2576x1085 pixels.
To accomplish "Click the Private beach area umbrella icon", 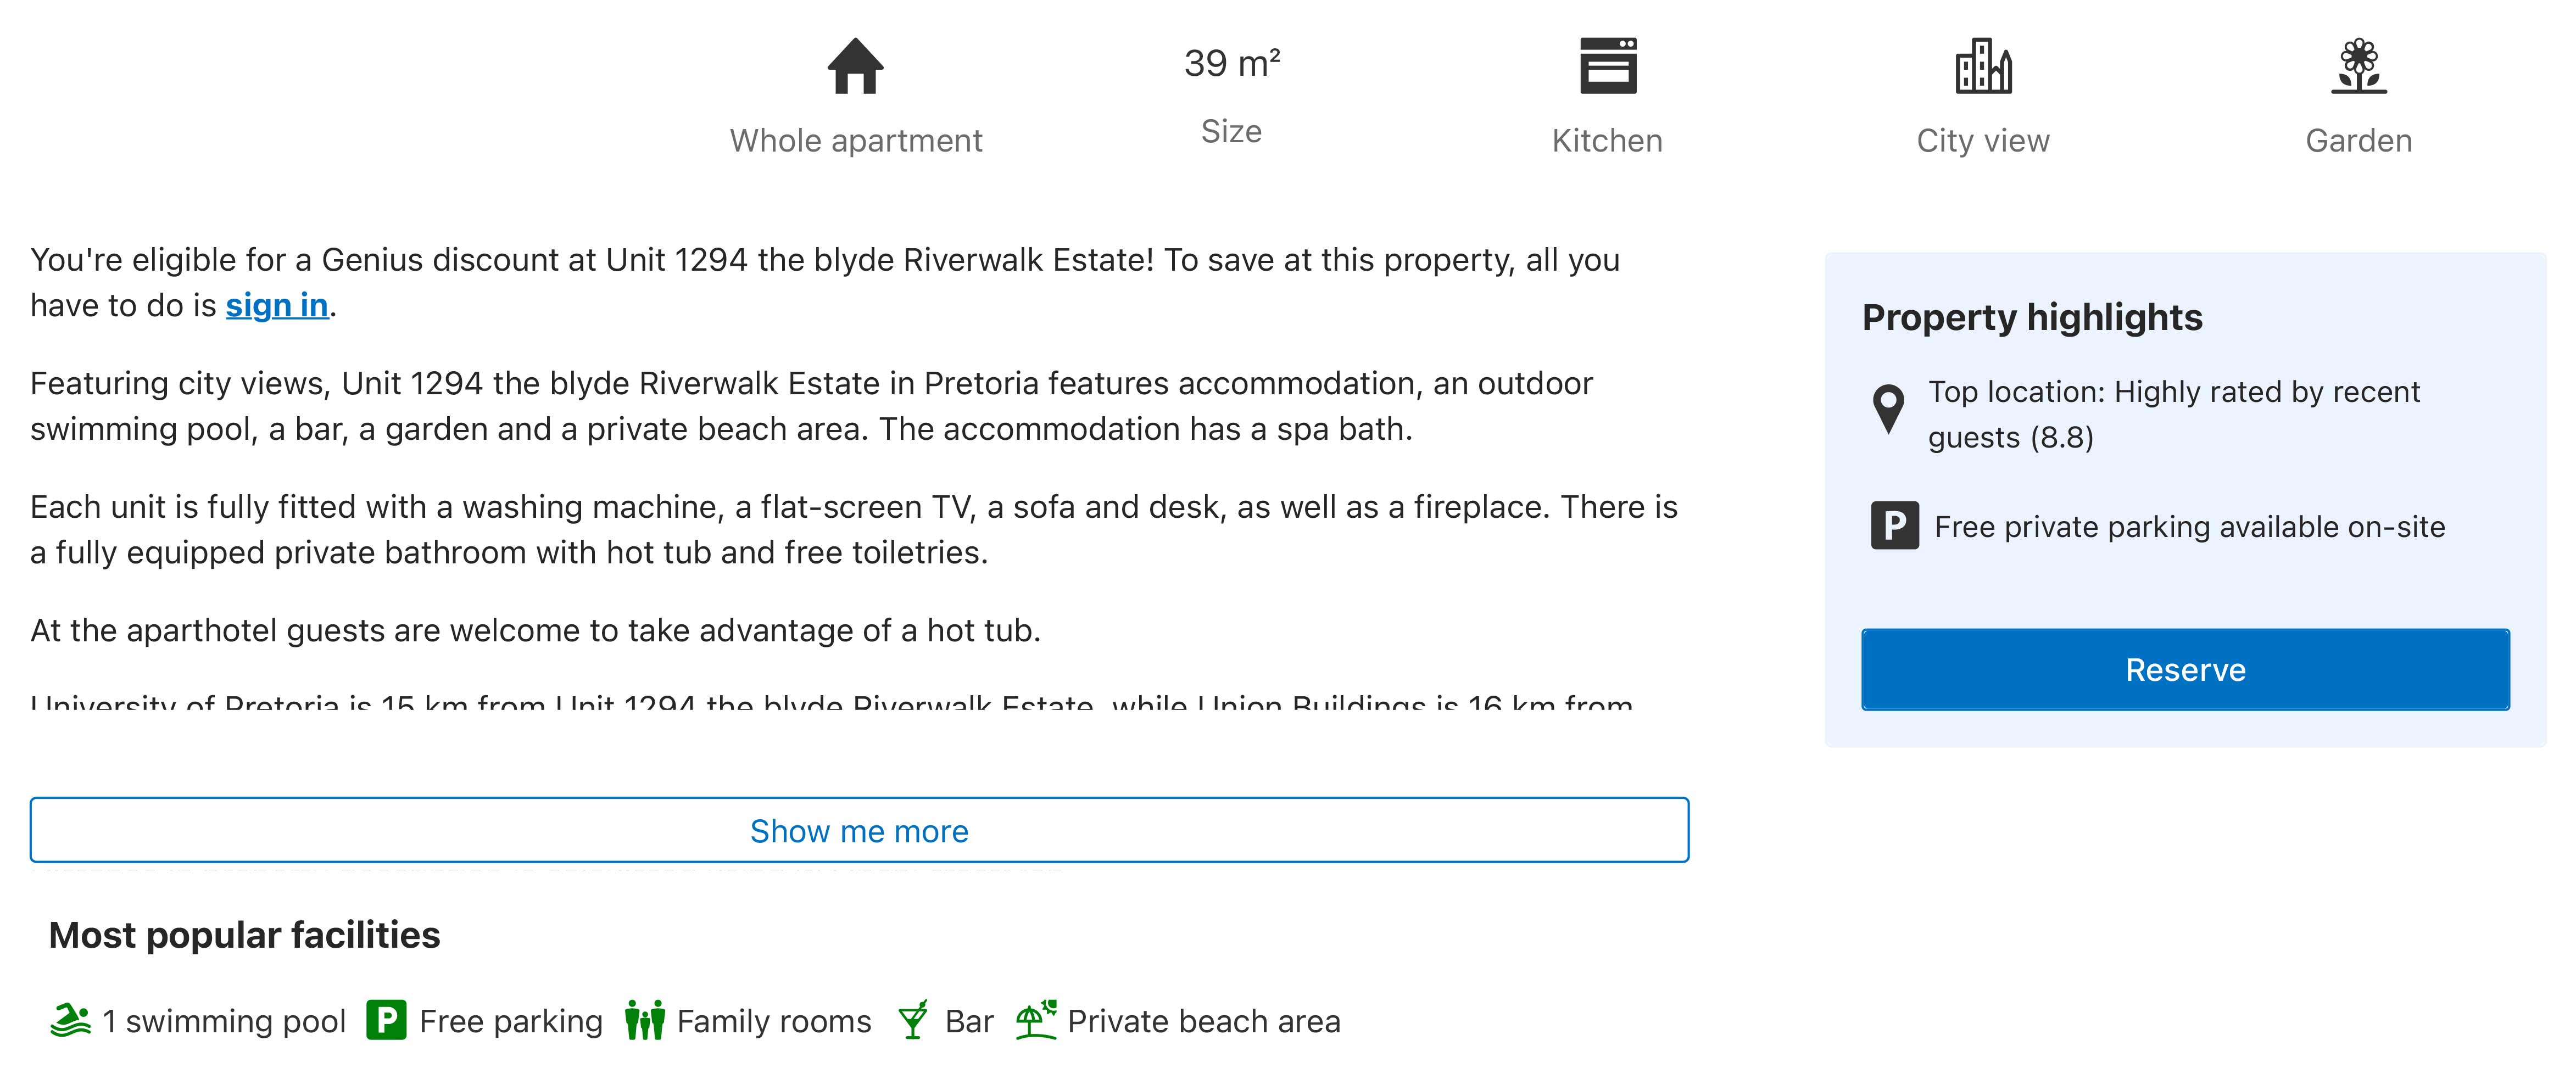I will (1036, 1021).
